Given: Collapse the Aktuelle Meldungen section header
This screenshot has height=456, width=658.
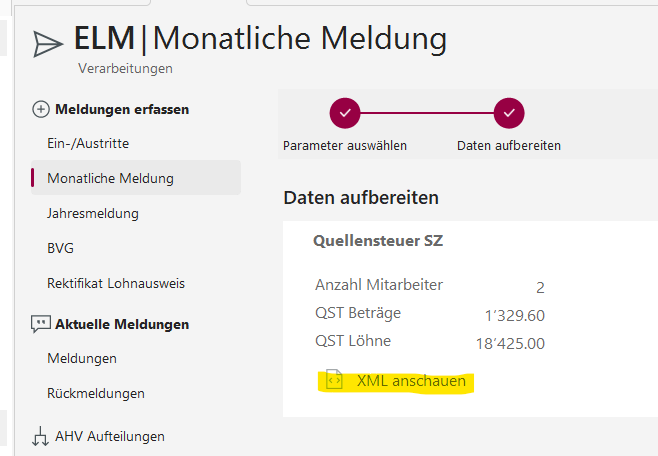Looking at the screenshot, I should (122, 324).
